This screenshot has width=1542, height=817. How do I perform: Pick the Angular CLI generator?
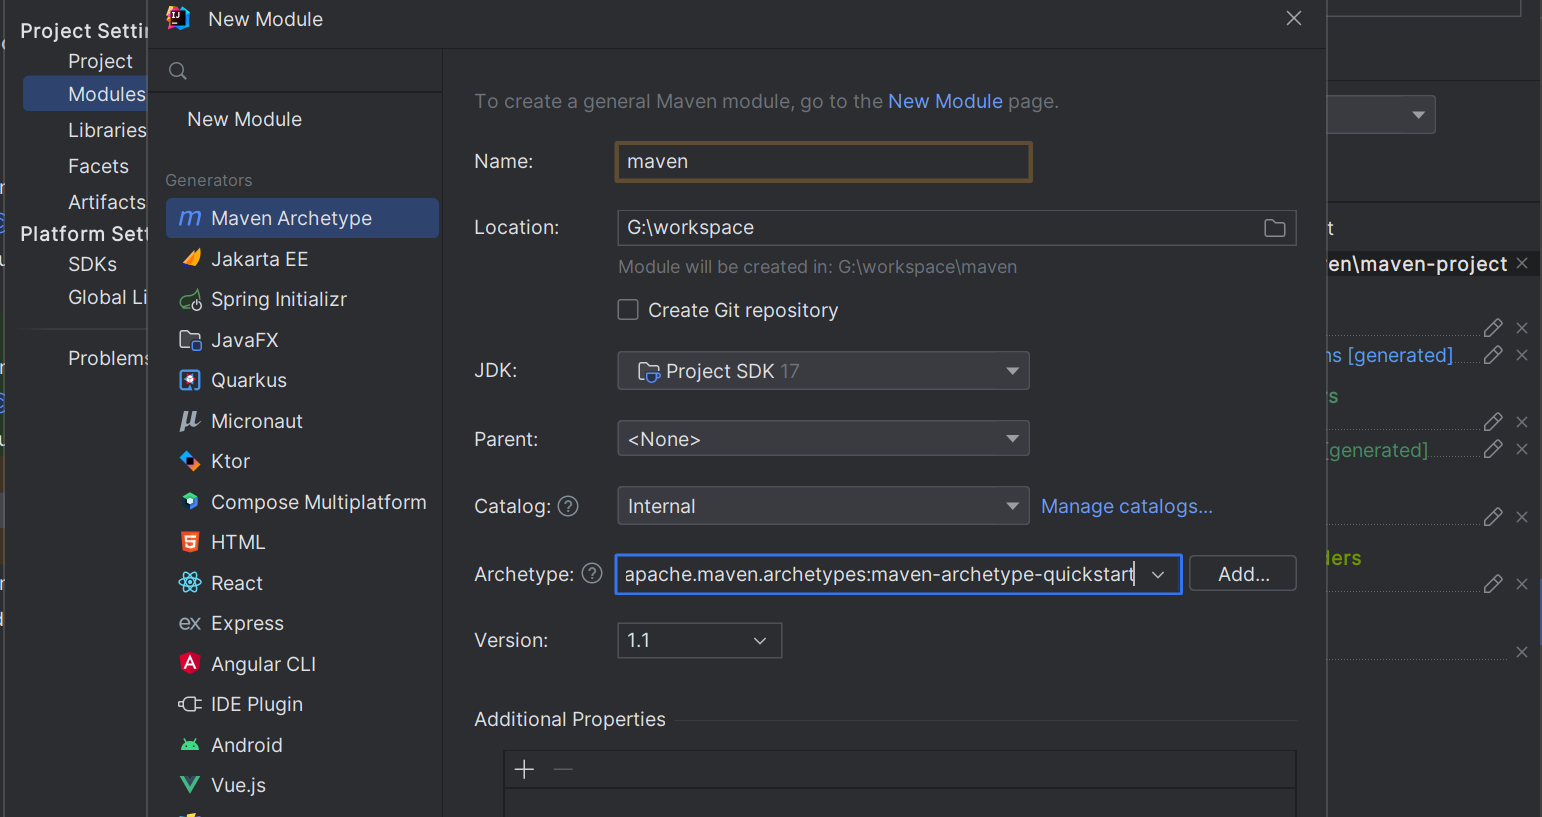263,664
